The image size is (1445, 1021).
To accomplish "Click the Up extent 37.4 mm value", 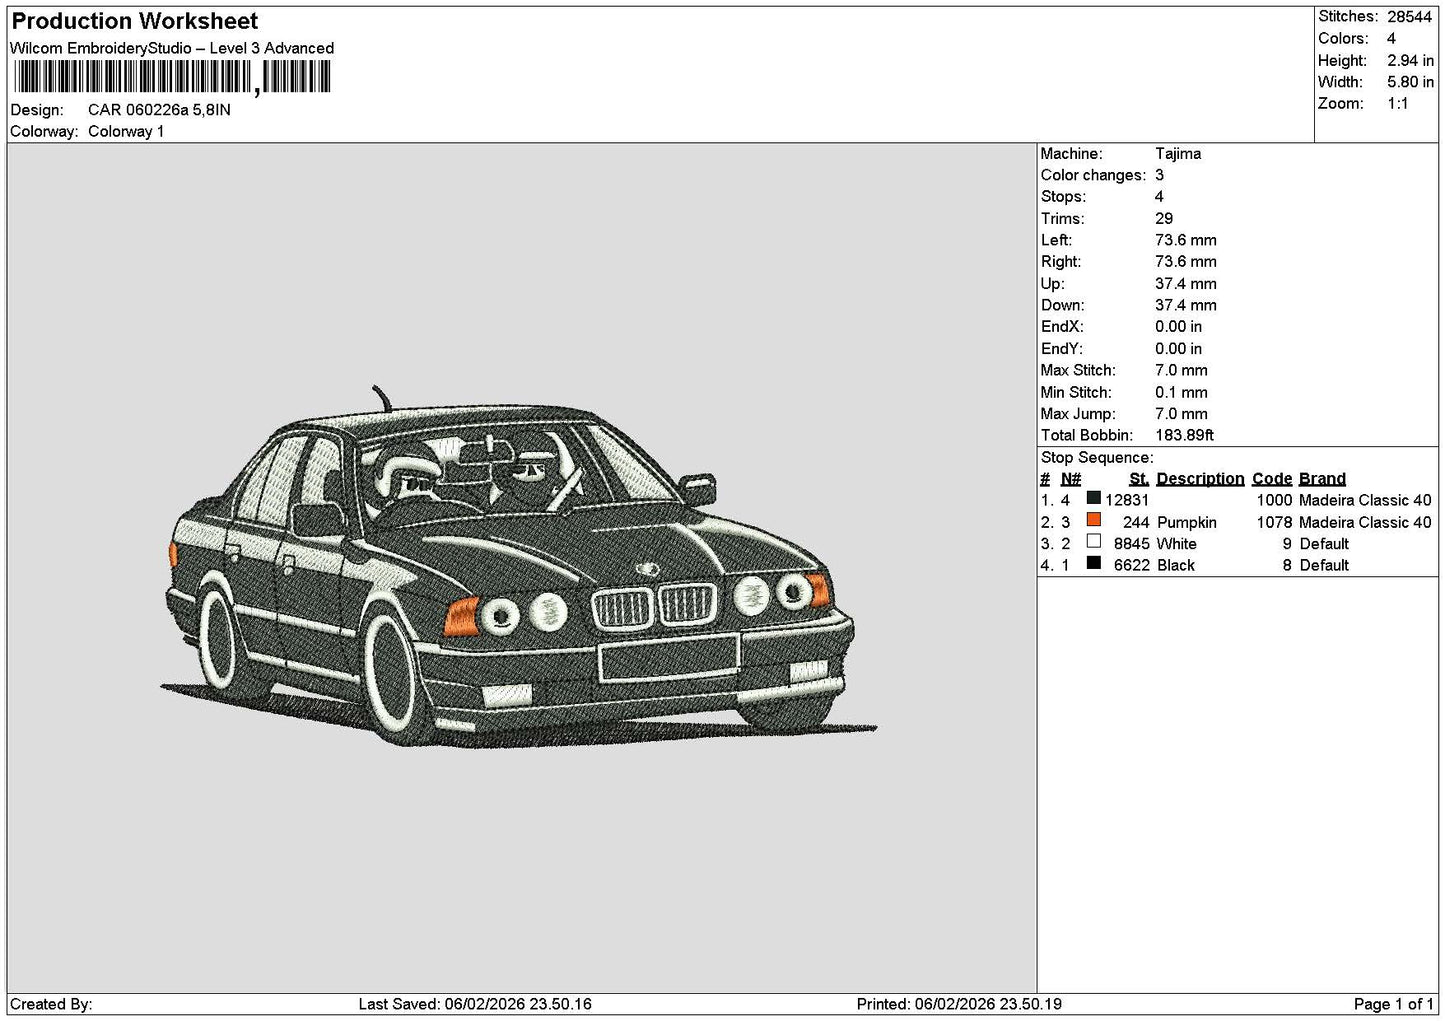I will pos(1186,284).
